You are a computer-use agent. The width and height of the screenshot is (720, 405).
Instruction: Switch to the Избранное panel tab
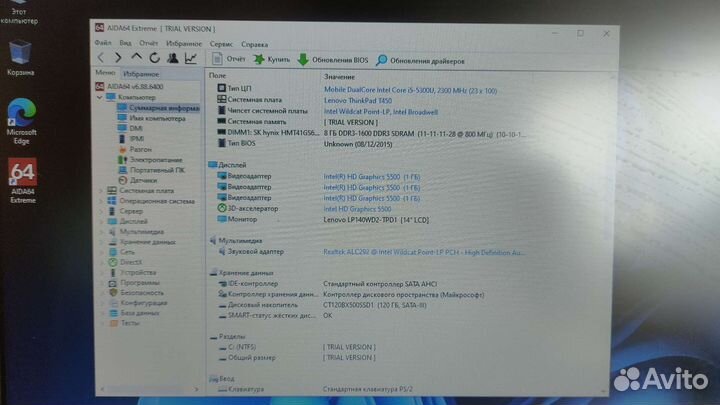coord(141,74)
